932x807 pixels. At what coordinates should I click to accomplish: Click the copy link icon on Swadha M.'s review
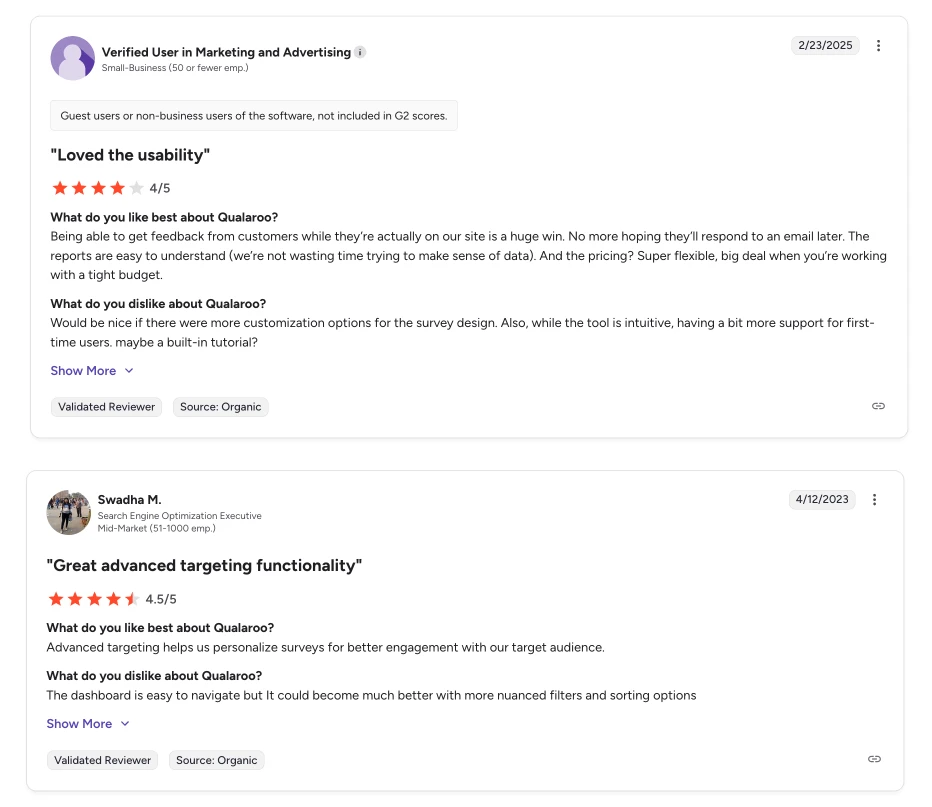coord(874,759)
